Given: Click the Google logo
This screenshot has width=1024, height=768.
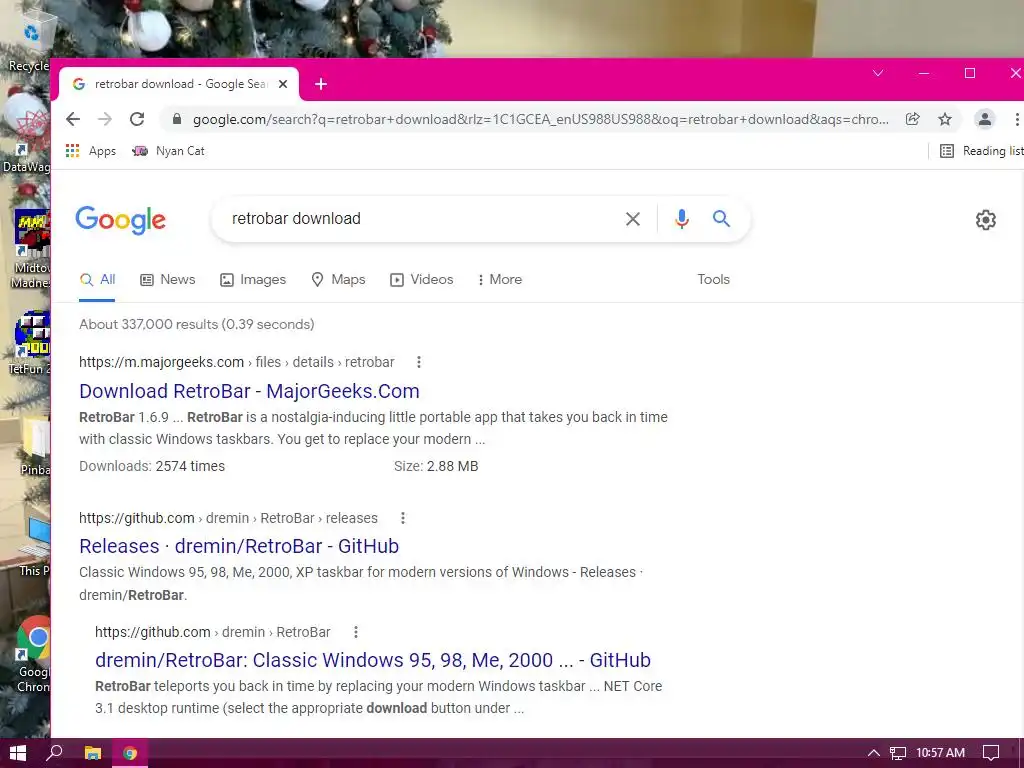Looking at the screenshot, I should click(121, 220).
